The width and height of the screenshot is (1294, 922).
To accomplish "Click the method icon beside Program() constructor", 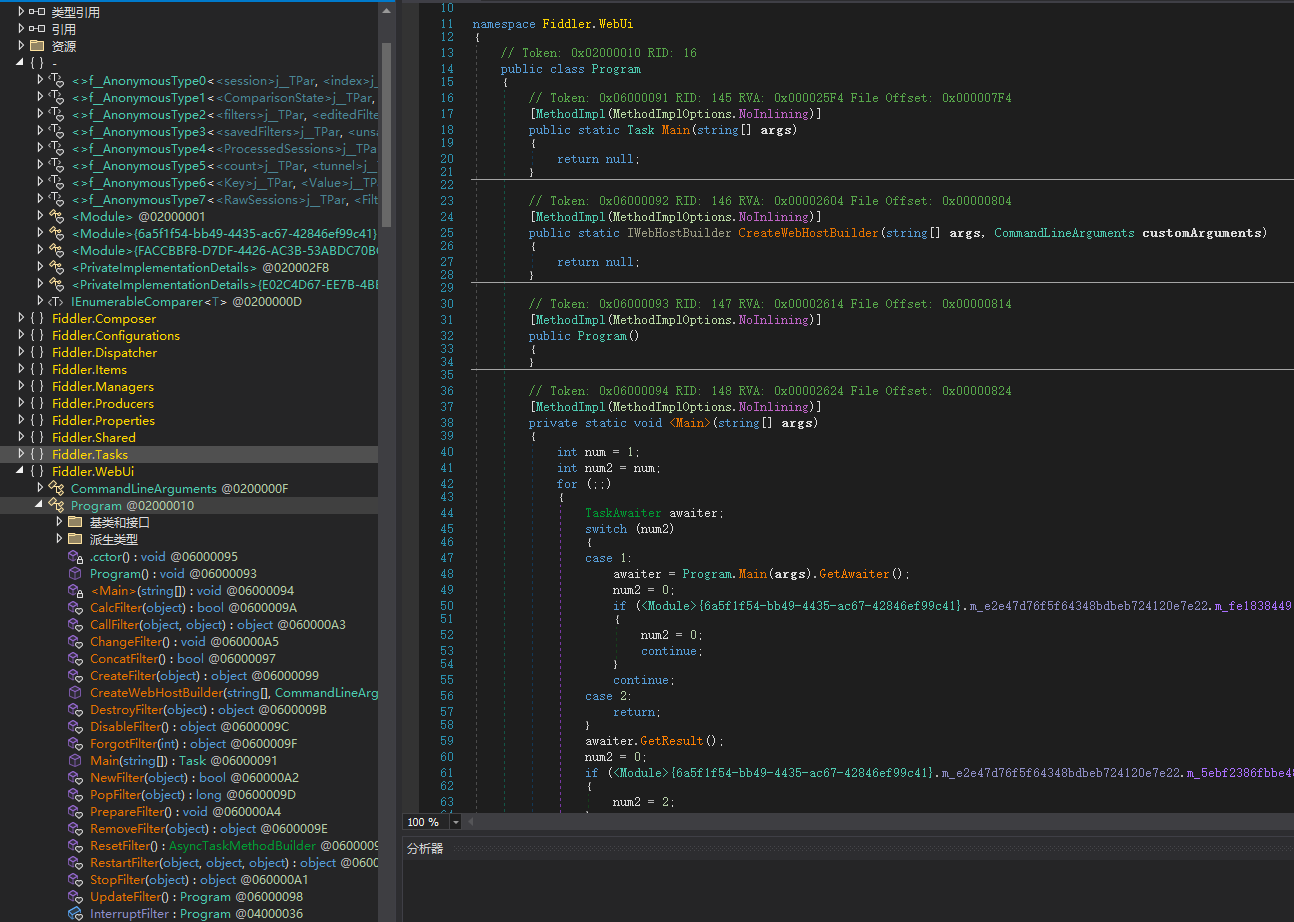I will [75, 574].
